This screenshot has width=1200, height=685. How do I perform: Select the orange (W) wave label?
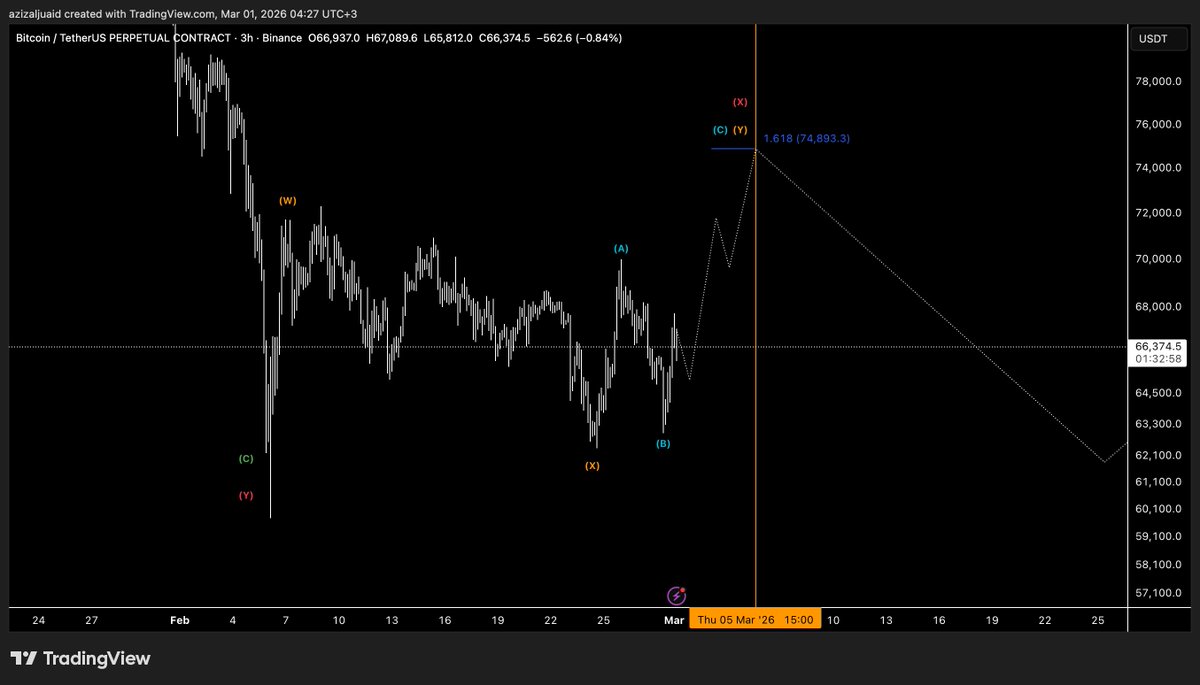tap(287, 201)
